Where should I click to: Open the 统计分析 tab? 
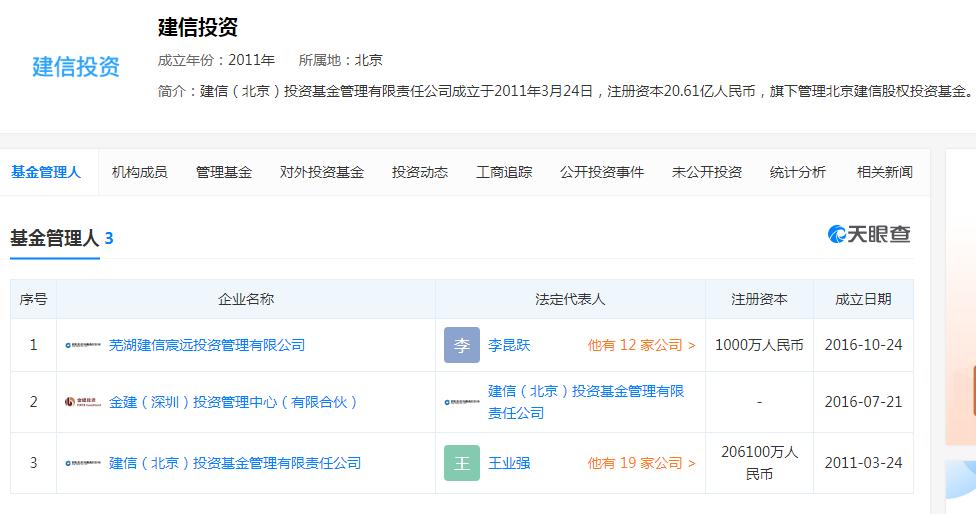click(x=797, y=172)
